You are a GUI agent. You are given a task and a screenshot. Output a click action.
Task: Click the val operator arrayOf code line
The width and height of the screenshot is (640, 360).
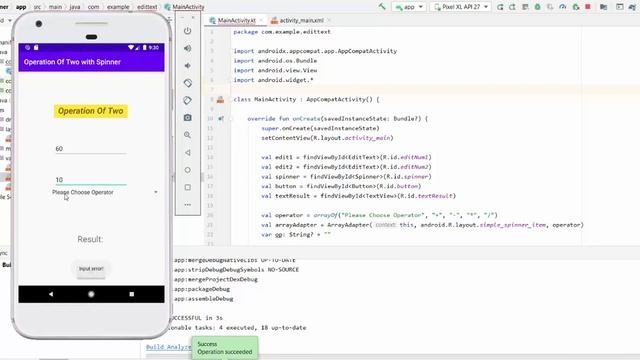379,215
